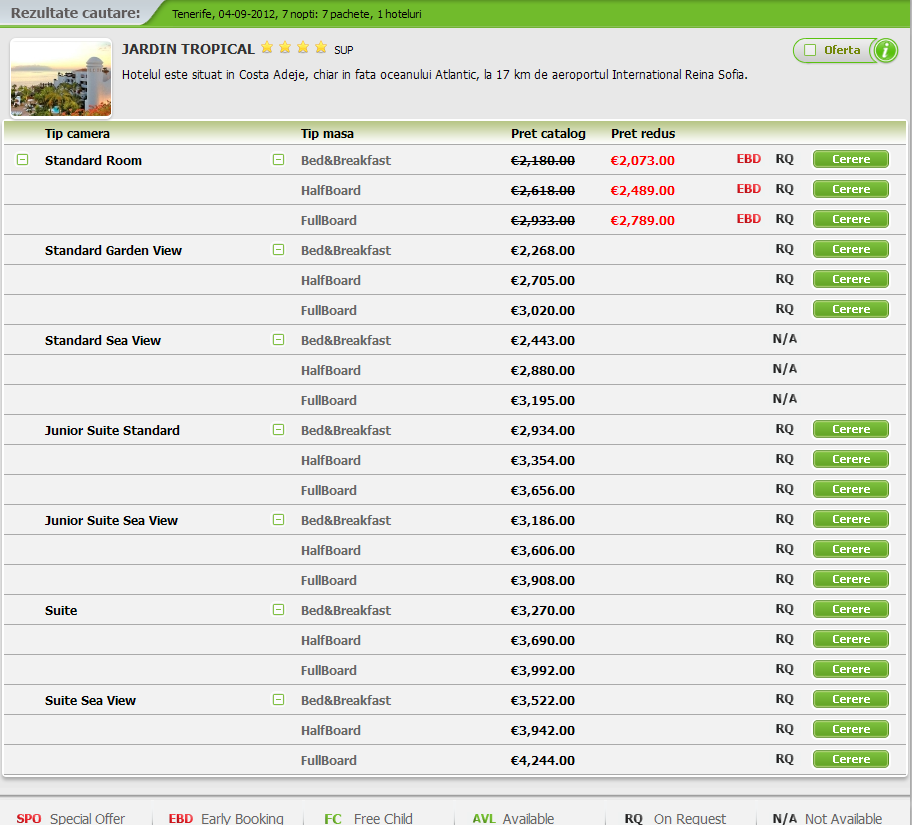Image resolution: width=912 pixels, height=825 pixels.
Task: Collapse the Standard Garden View group
Action: [278, 250]
